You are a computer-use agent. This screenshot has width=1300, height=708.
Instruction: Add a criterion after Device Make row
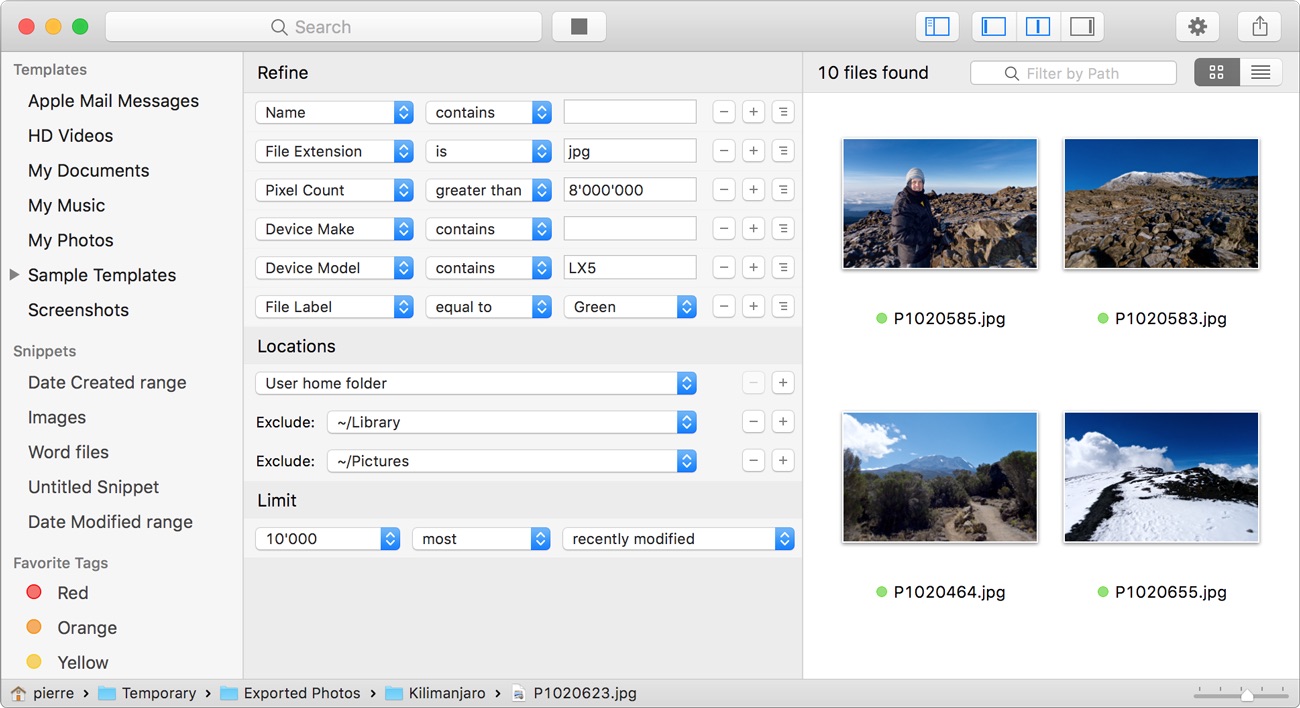coord(754,229)
